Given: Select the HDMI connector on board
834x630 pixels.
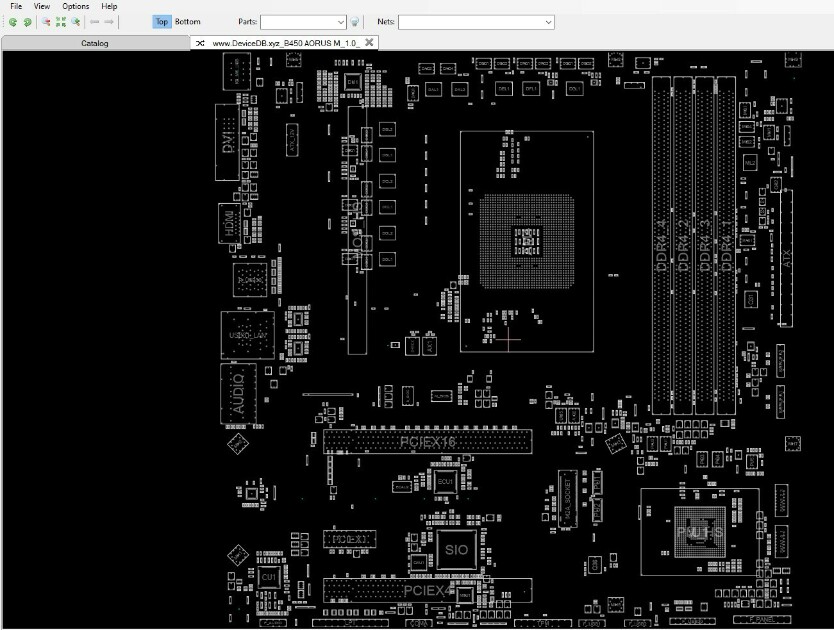Looking at the screenshot, I should (229, 223).
